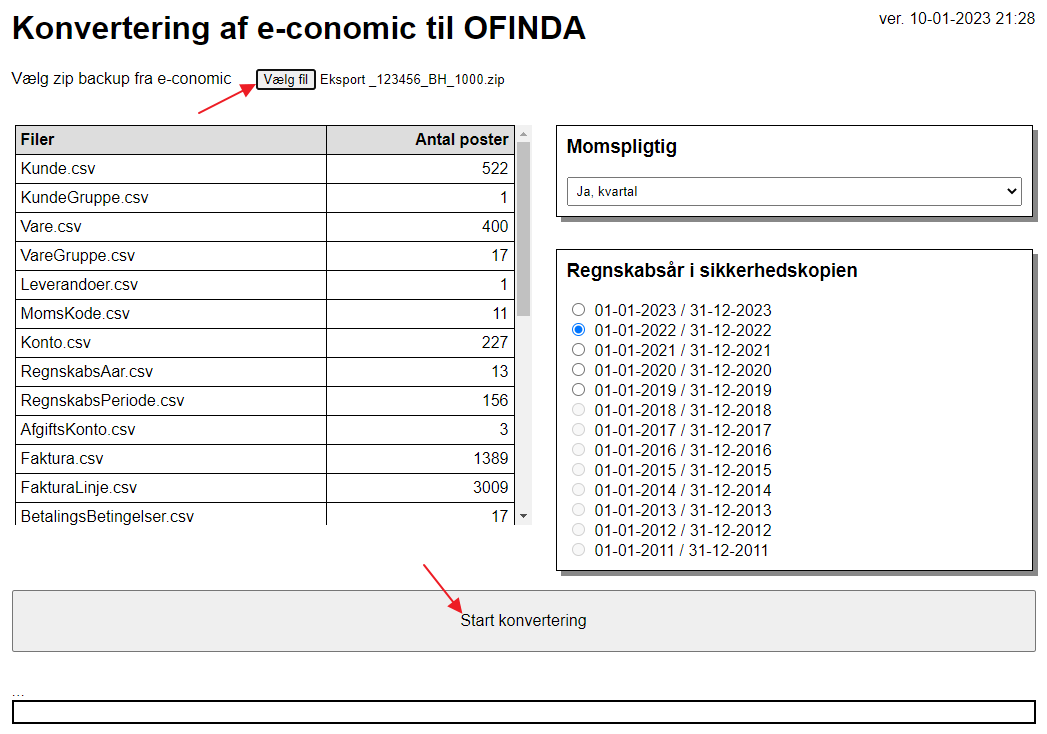
Task: Click the Kunde.csv row
Action: [x=264, y=169]
